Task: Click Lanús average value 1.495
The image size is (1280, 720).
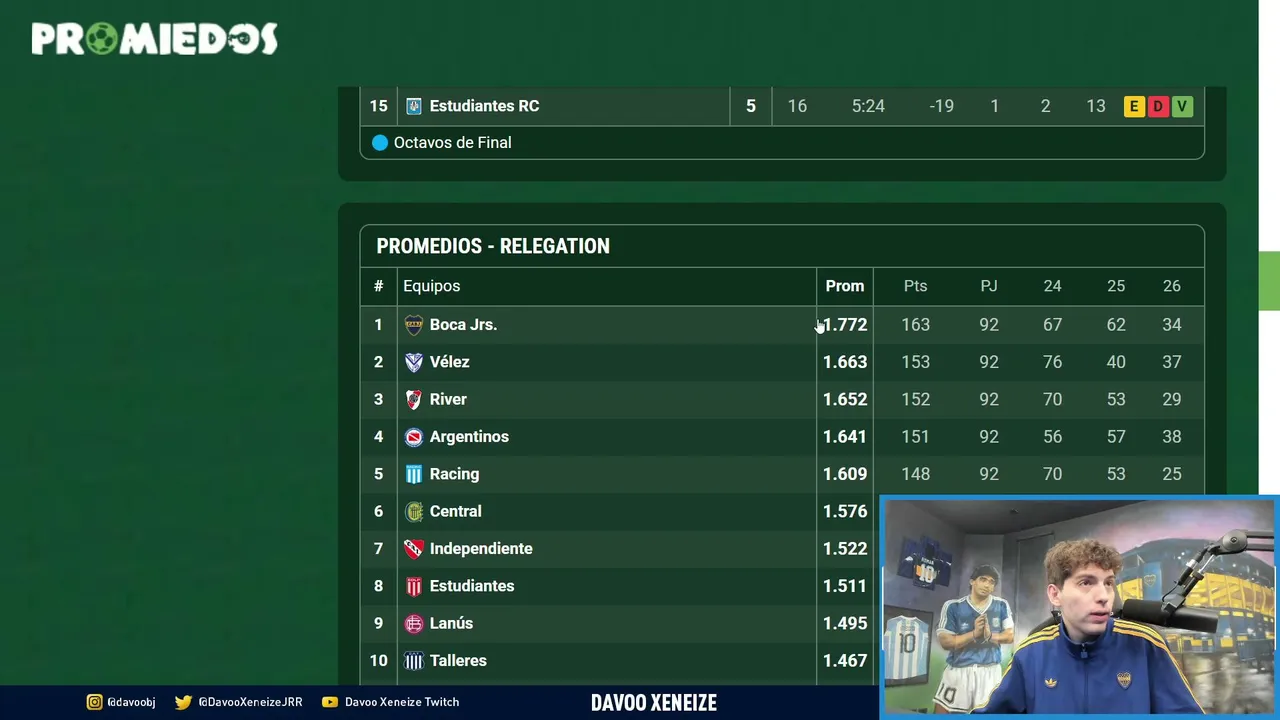Action: (845, 623)
